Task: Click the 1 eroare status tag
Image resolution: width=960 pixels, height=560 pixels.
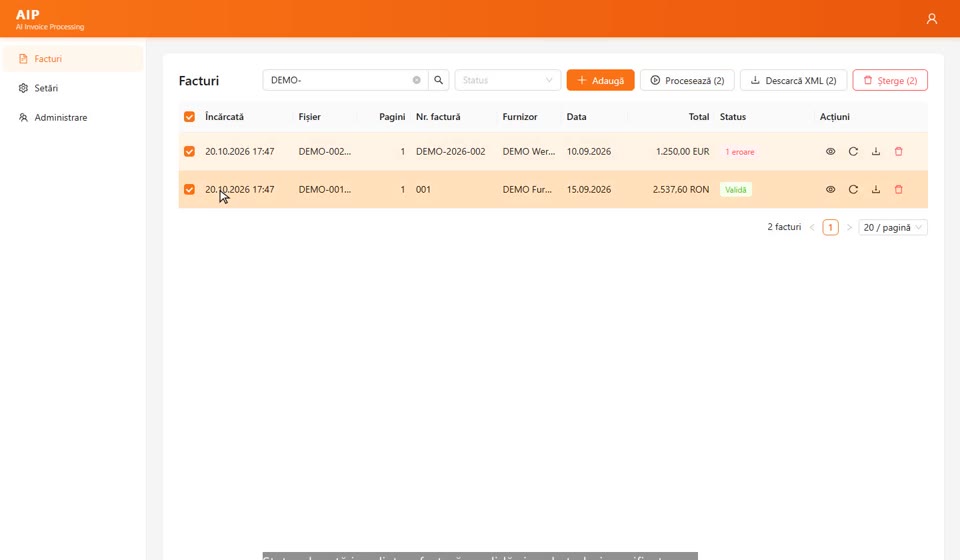Action: pos(740,152)
